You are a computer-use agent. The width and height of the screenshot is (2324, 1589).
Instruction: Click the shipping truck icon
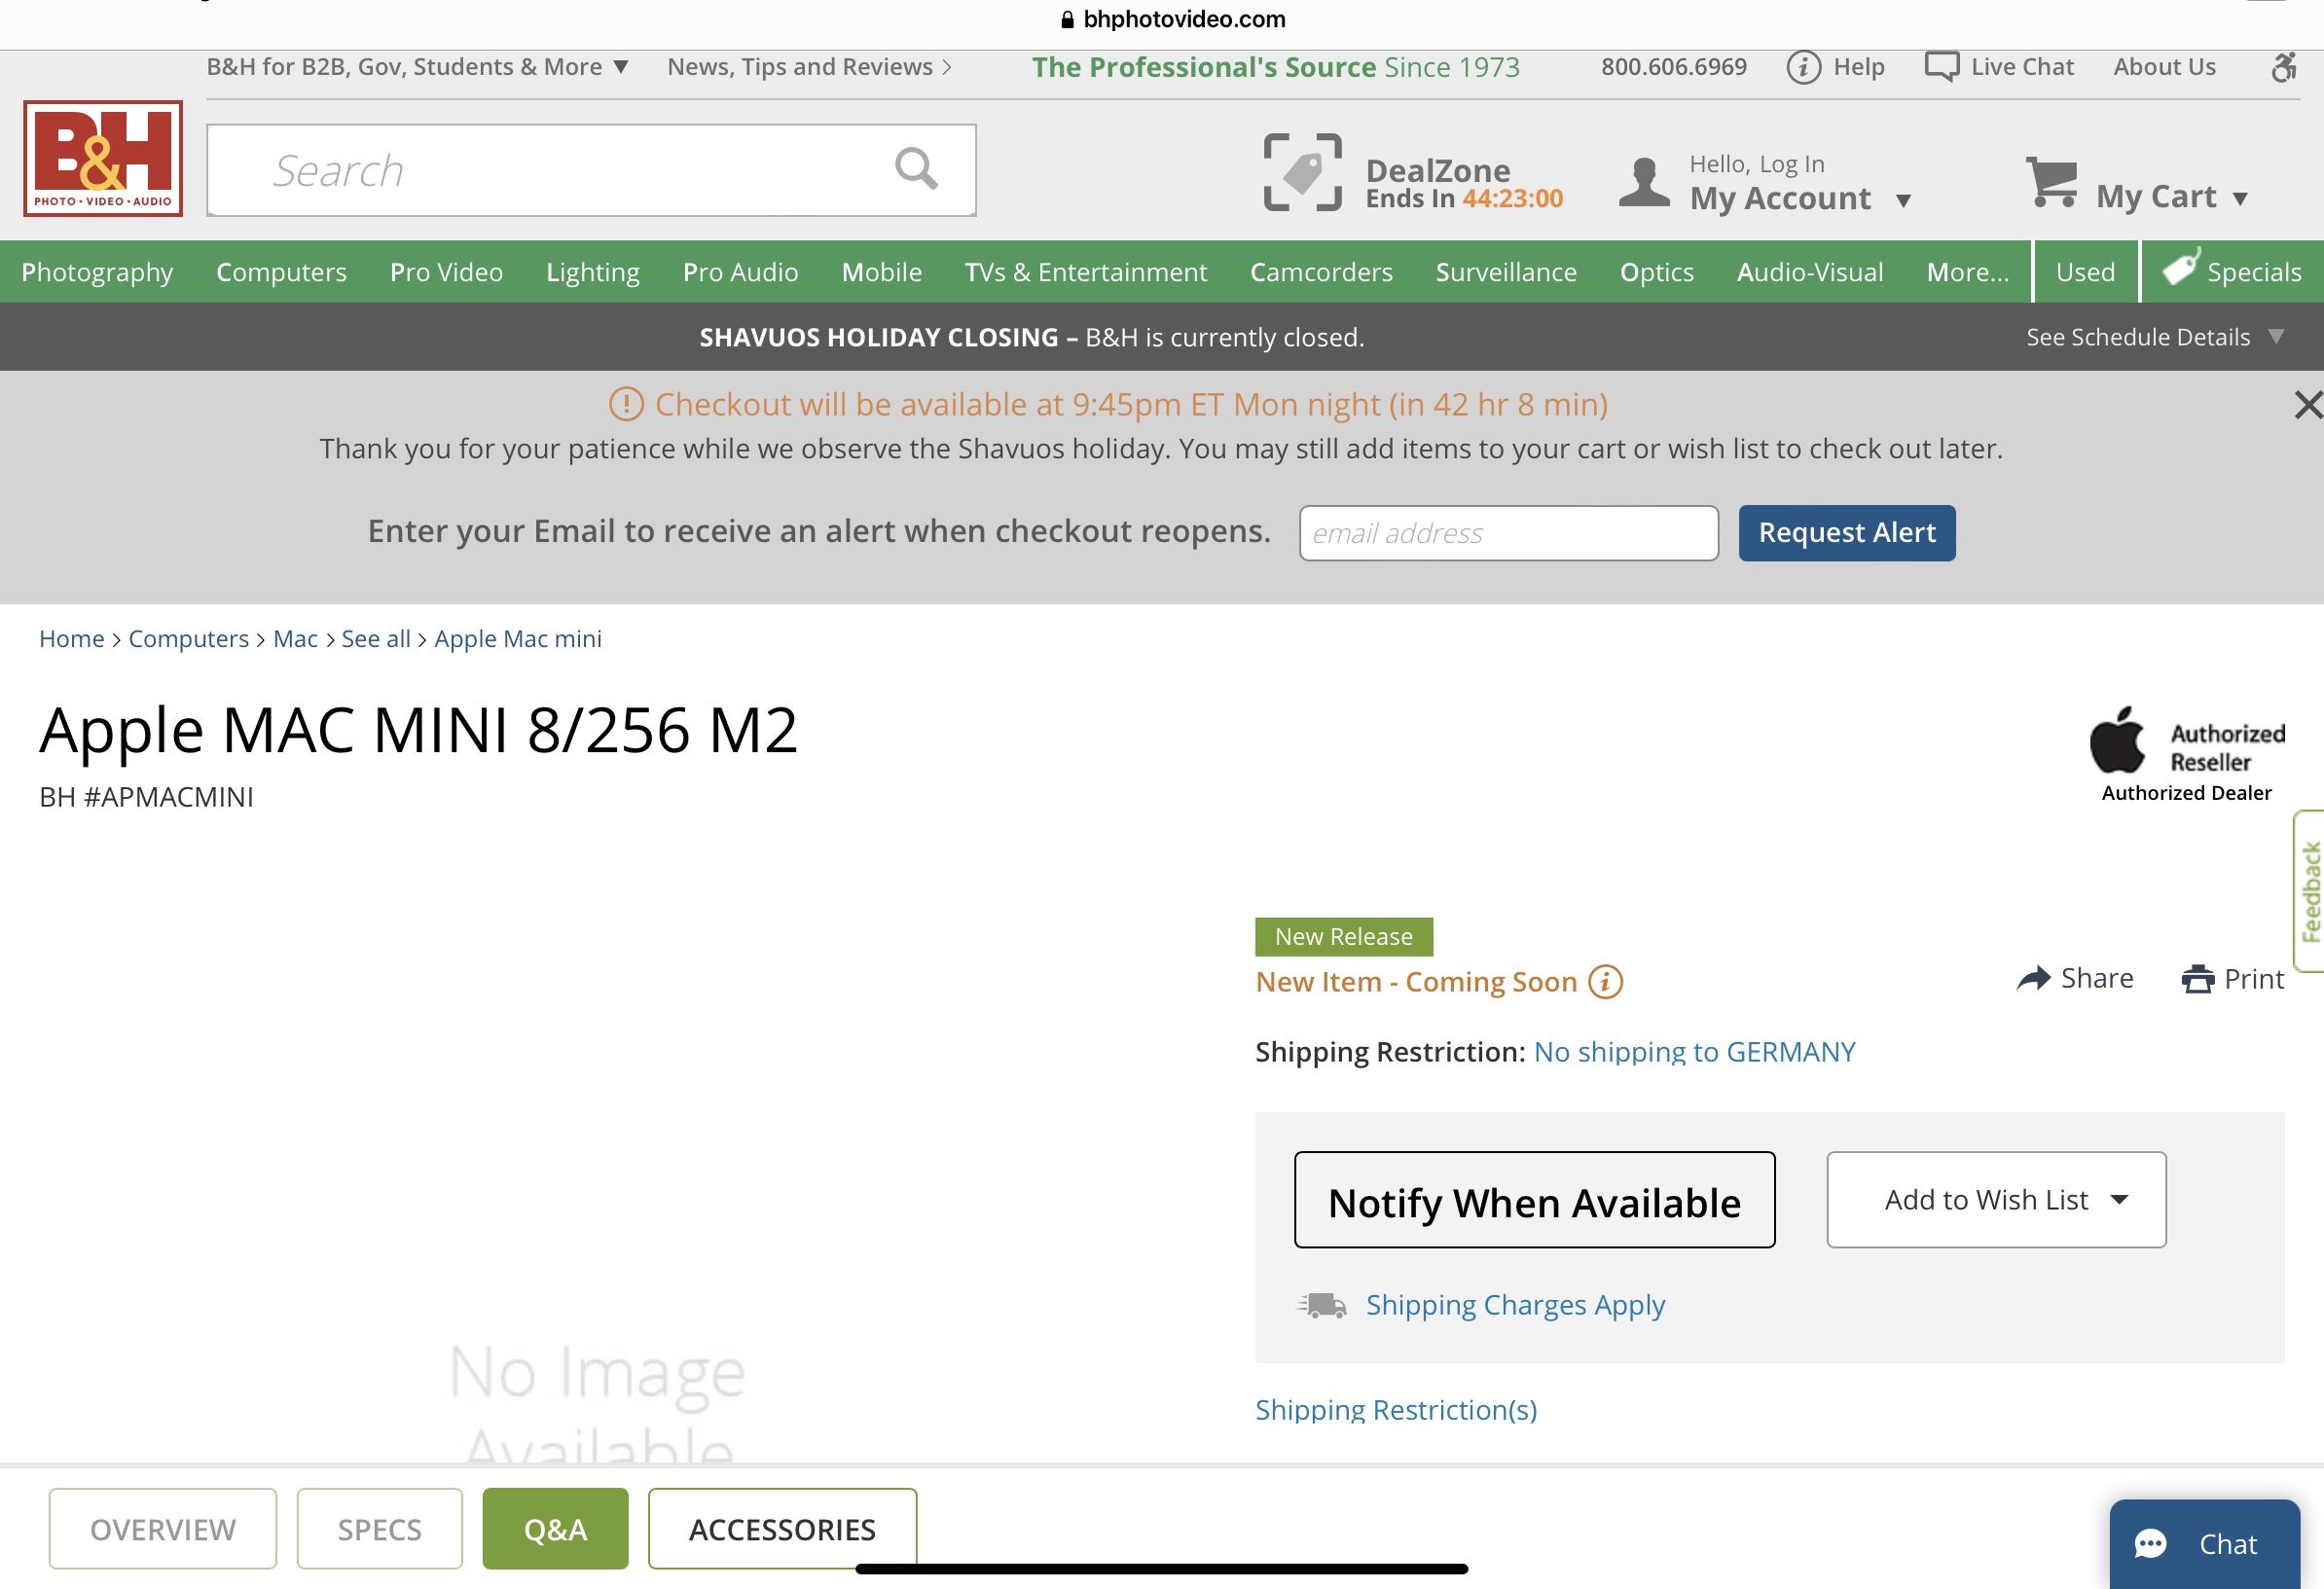1322,1304
